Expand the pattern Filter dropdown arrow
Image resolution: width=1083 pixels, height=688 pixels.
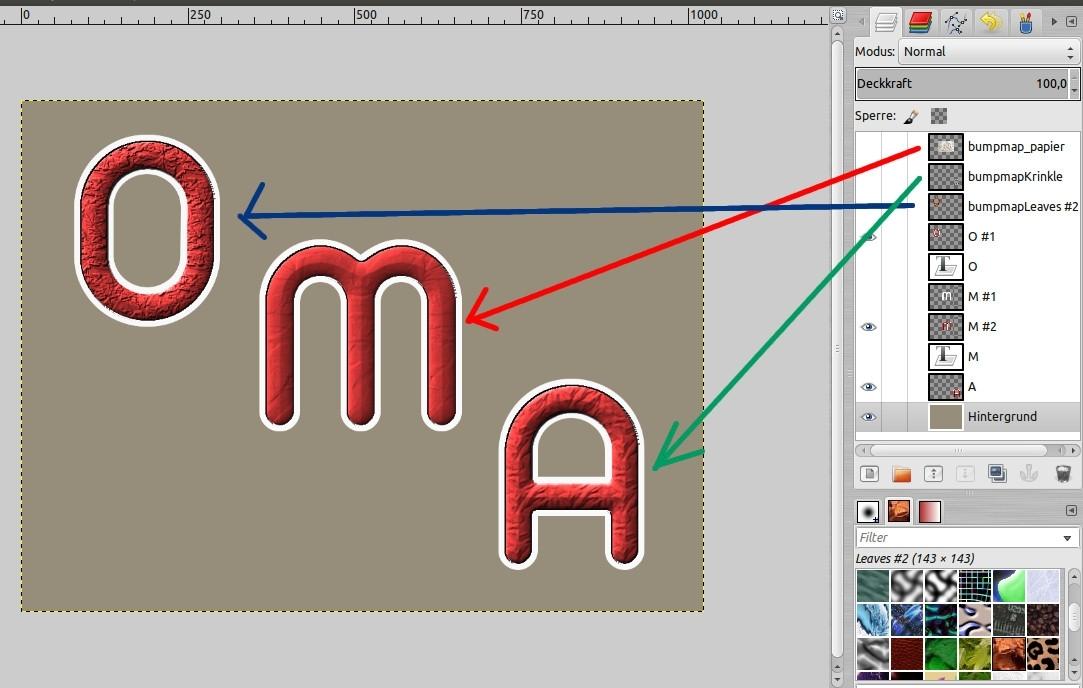[1068, 538]
